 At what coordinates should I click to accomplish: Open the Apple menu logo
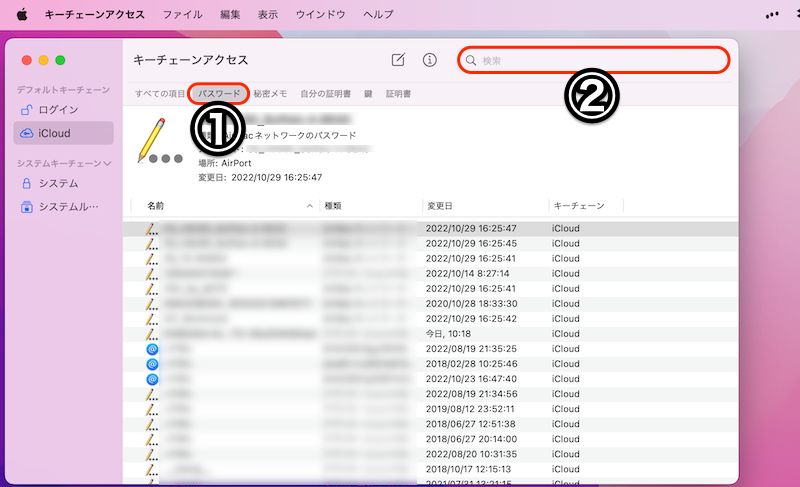(22, 15)
